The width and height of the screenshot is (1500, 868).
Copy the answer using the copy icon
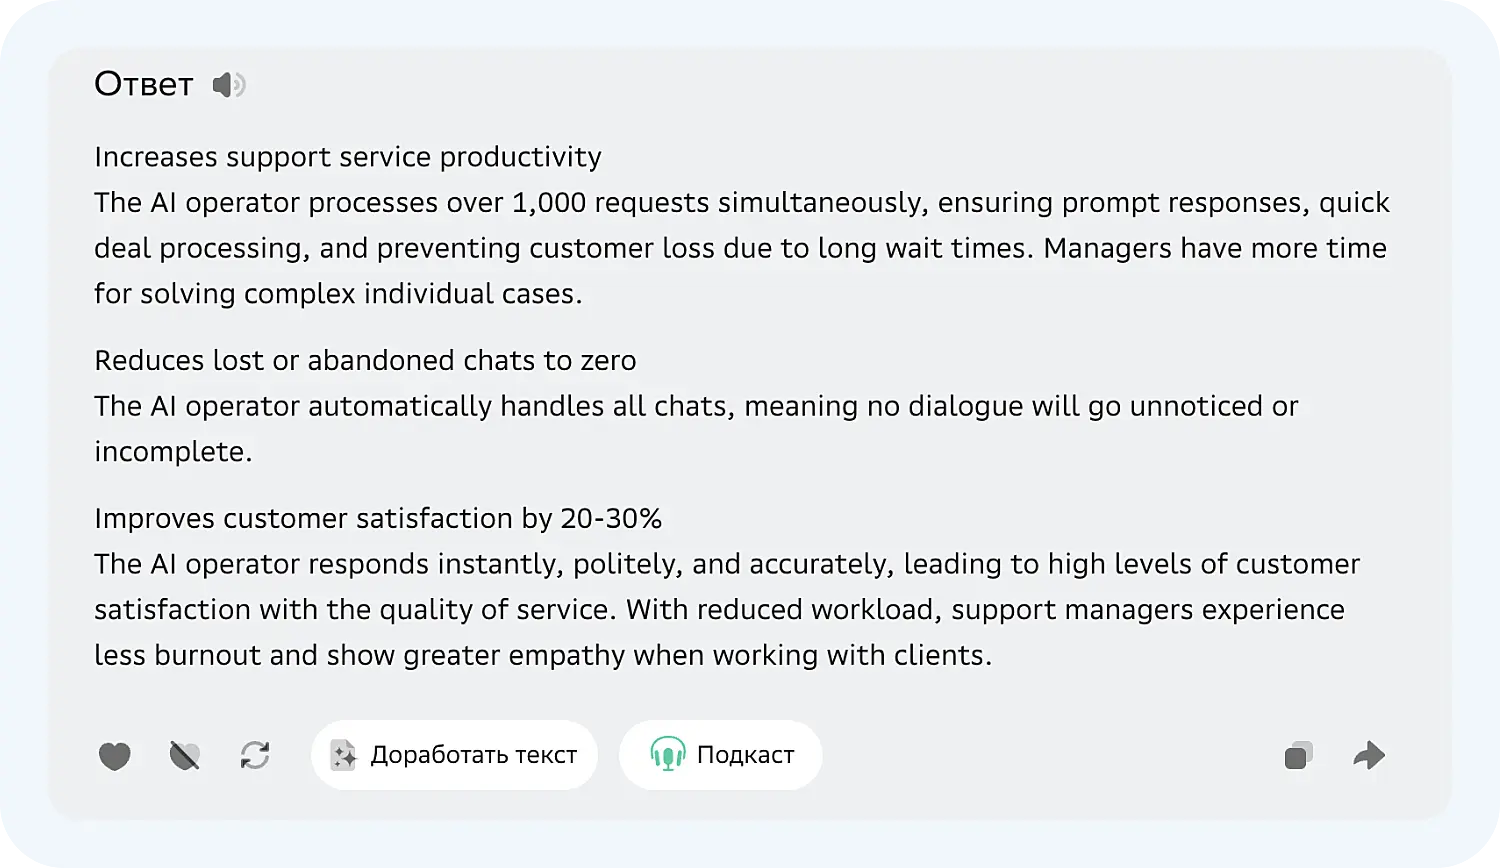(1298, 756)
